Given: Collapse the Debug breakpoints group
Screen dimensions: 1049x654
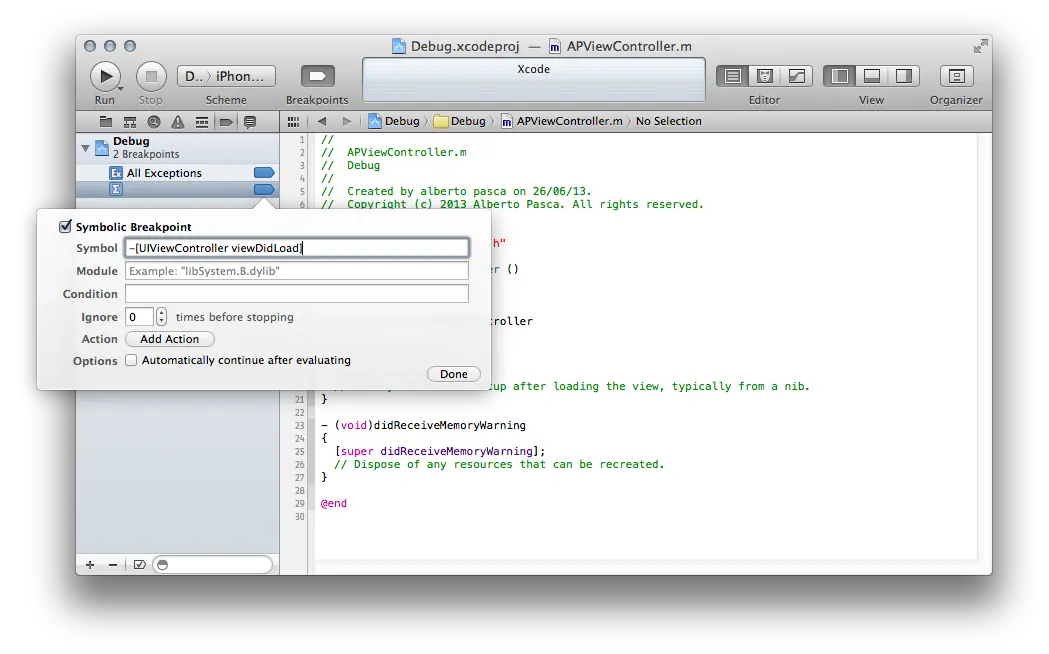Looking at the screenshot, I should 85,148.
